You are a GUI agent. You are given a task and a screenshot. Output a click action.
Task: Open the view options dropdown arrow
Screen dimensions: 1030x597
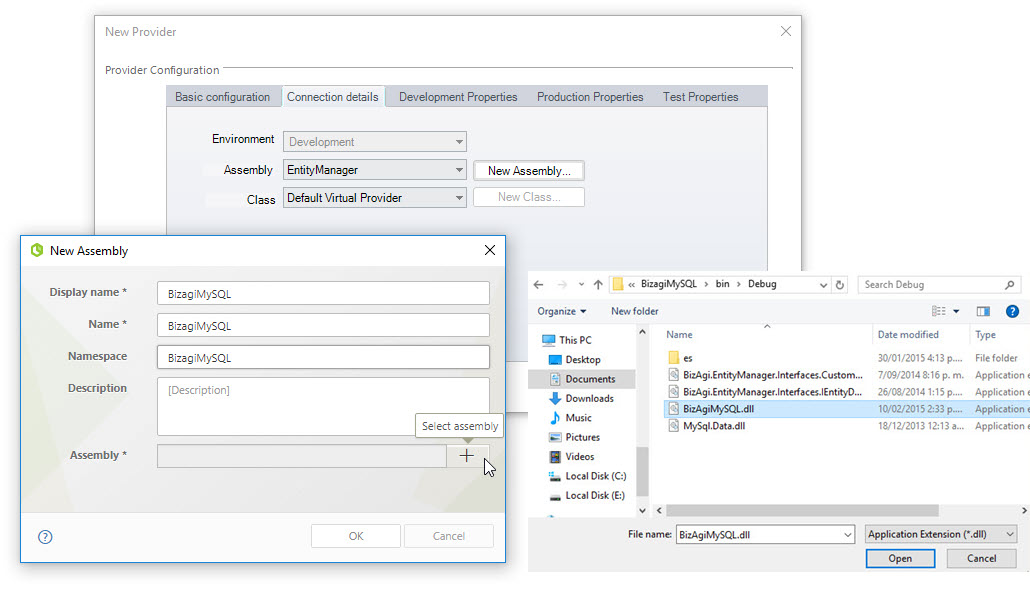point(956,311)
